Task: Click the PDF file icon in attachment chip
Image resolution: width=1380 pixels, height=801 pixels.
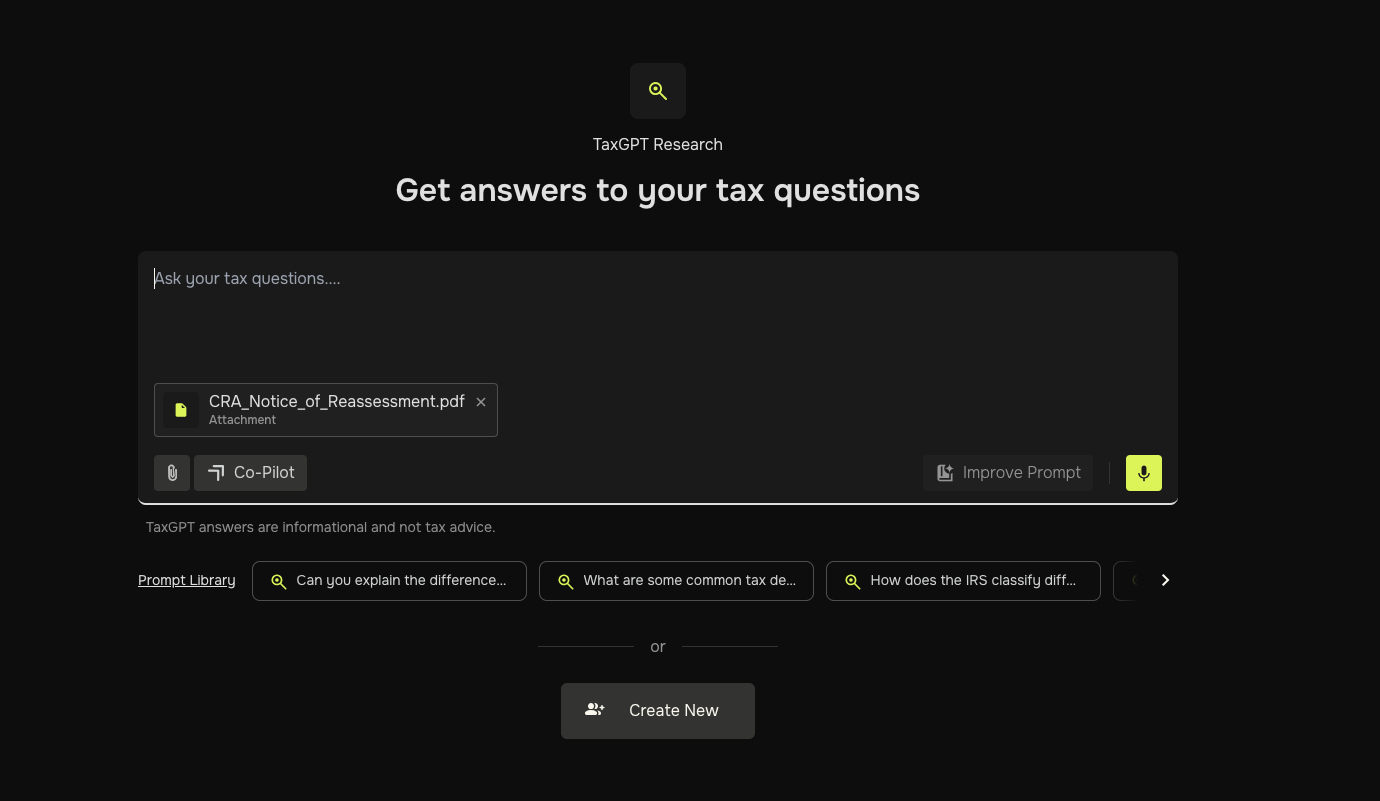Action: pos(181,410)
